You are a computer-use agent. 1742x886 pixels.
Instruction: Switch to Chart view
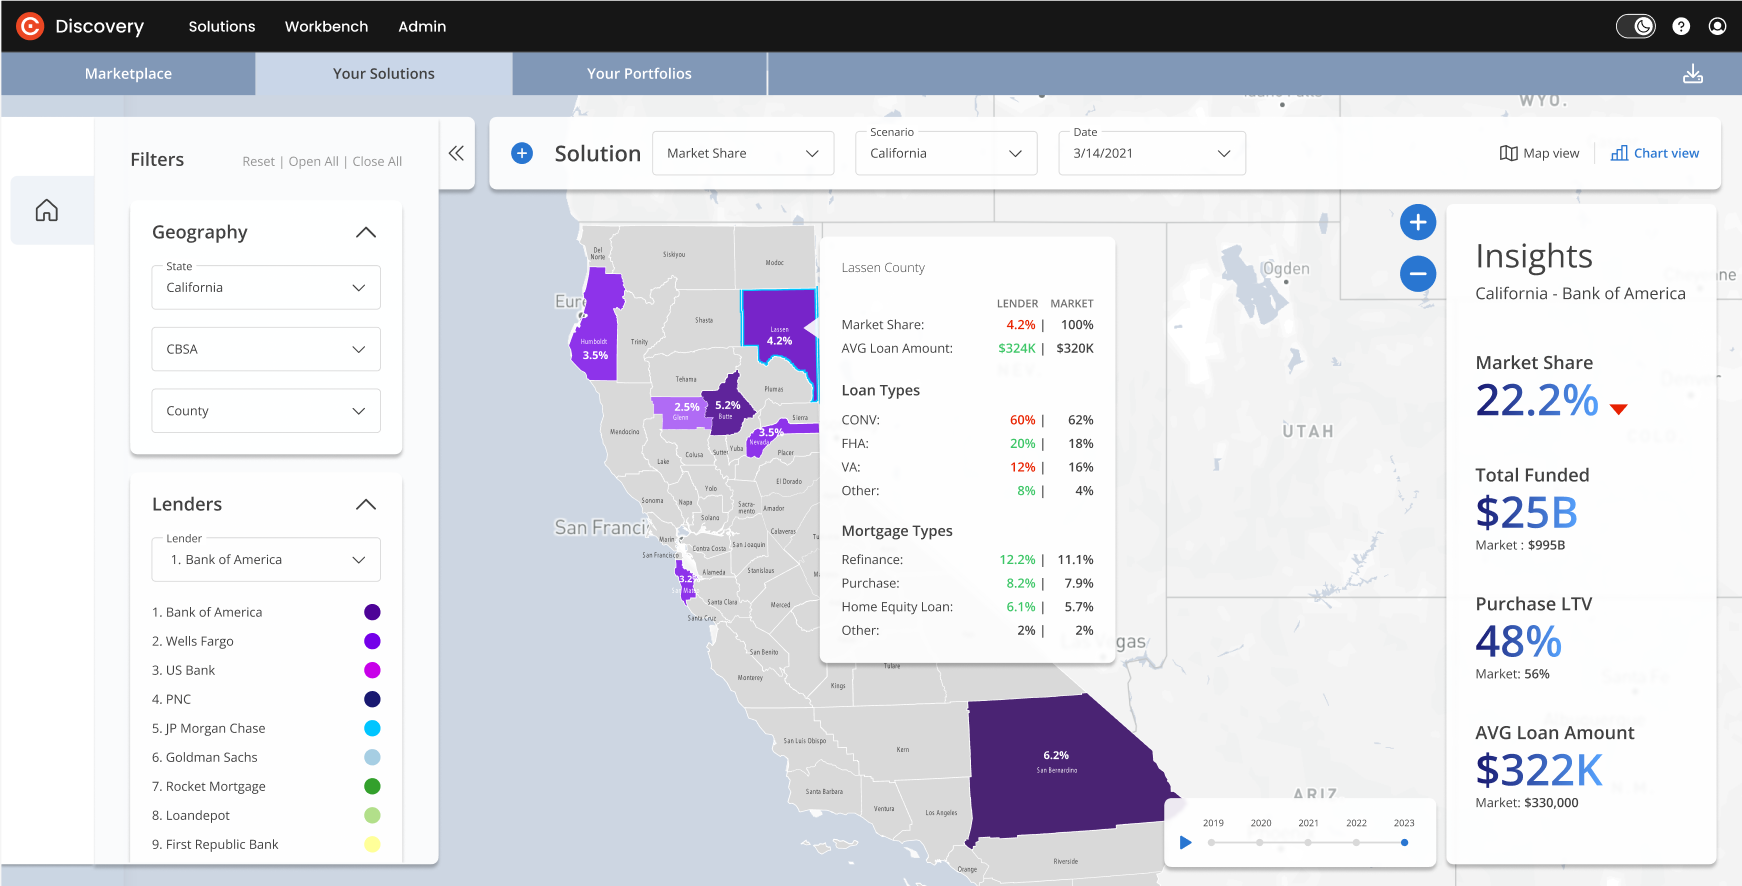pos(1655,153)
